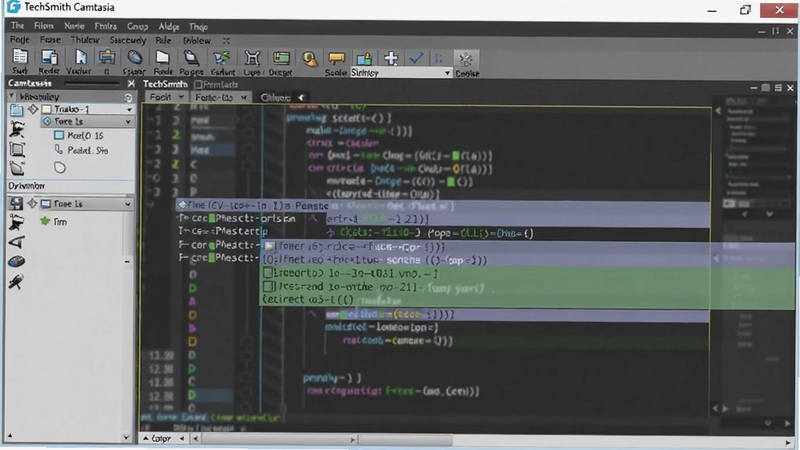800x450 pixels.
Task: Open the Rule menu in the second menu row
Action: [163, 40]
